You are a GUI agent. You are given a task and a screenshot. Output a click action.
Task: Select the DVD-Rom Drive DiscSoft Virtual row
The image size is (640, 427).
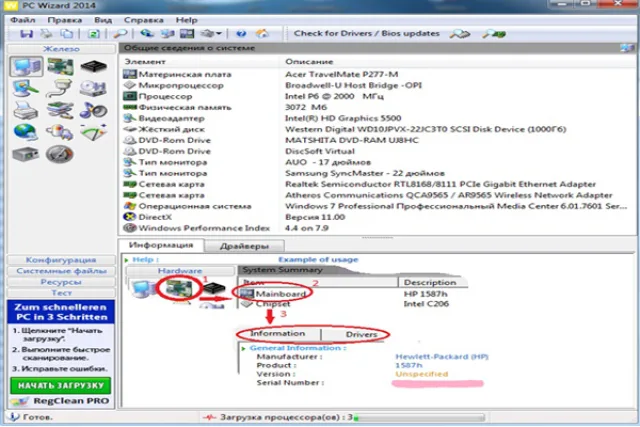click(377, 151)
